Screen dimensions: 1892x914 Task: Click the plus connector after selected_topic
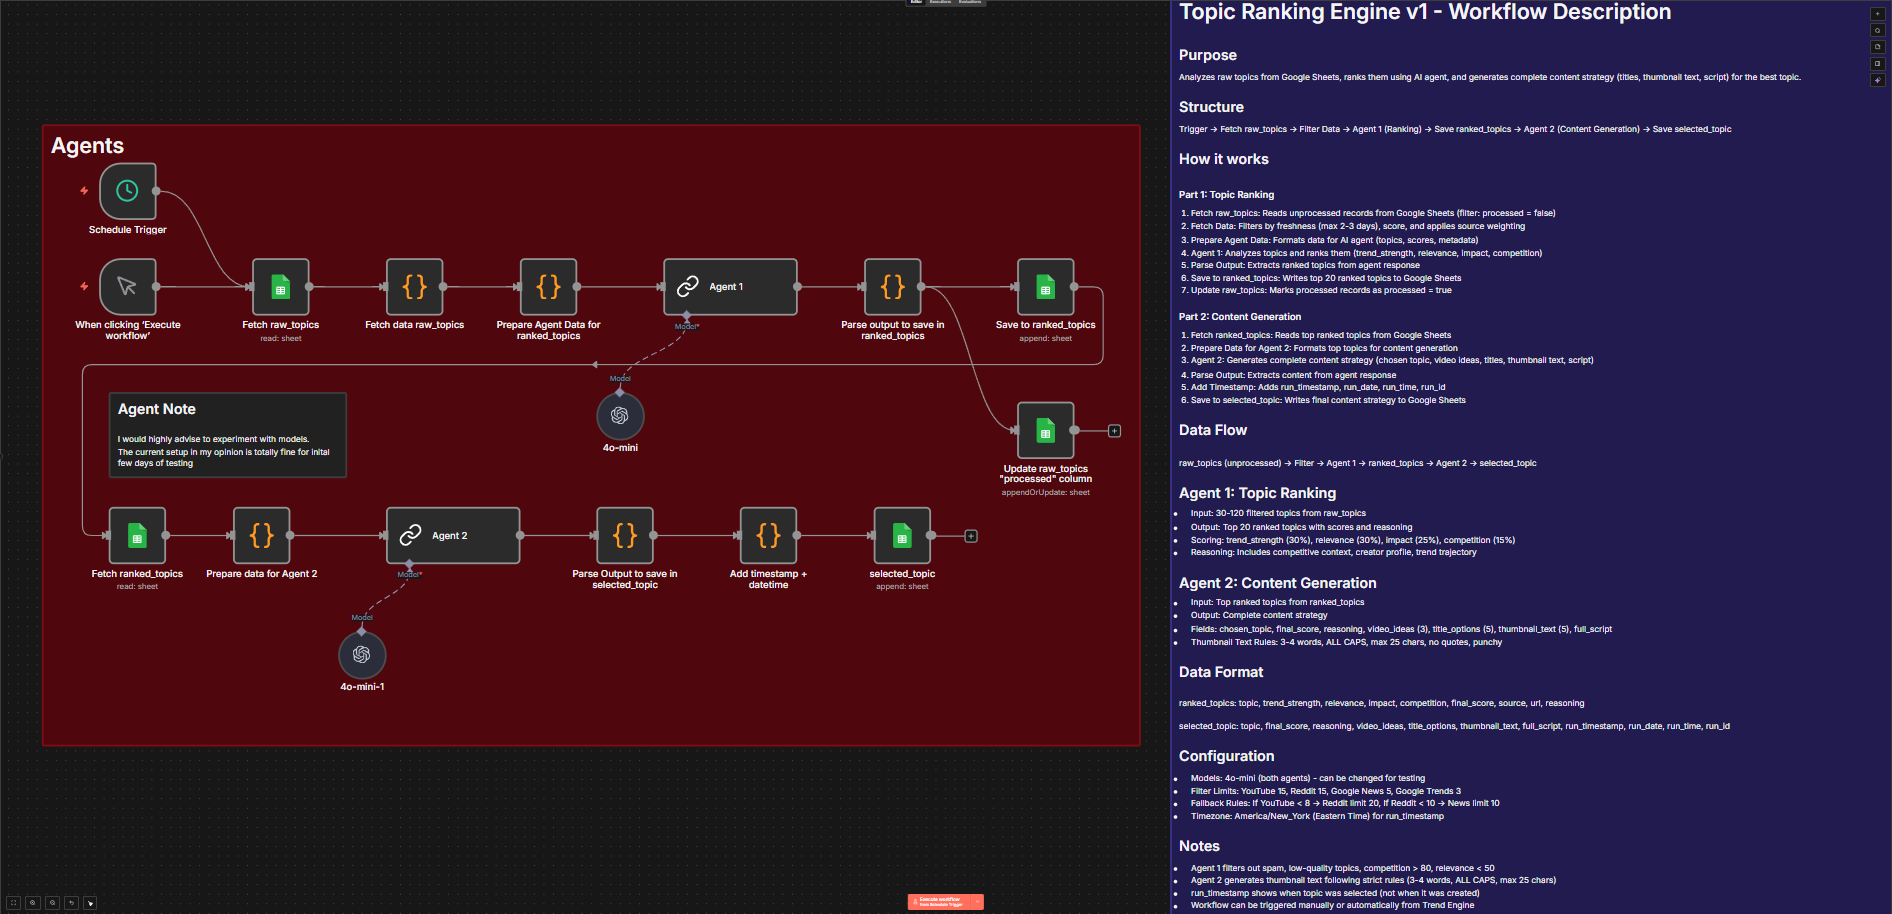pyautogui.click(x=971, y=536)
